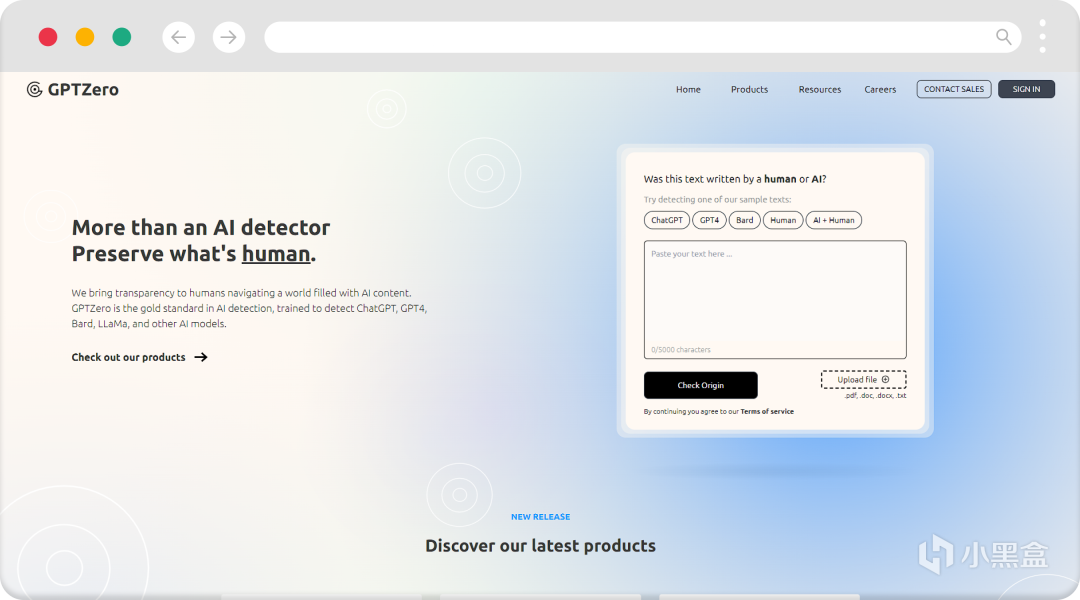The image size is (1080, 600).
Task: Select the GPT4 sample text
Action: pos(709,220)
